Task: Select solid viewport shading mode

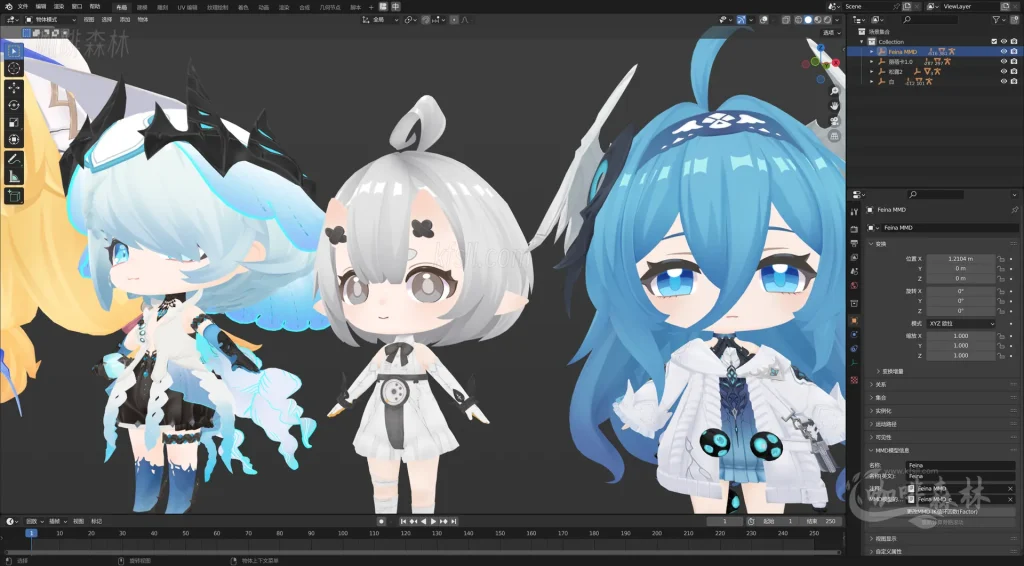Action: (808, 20)
